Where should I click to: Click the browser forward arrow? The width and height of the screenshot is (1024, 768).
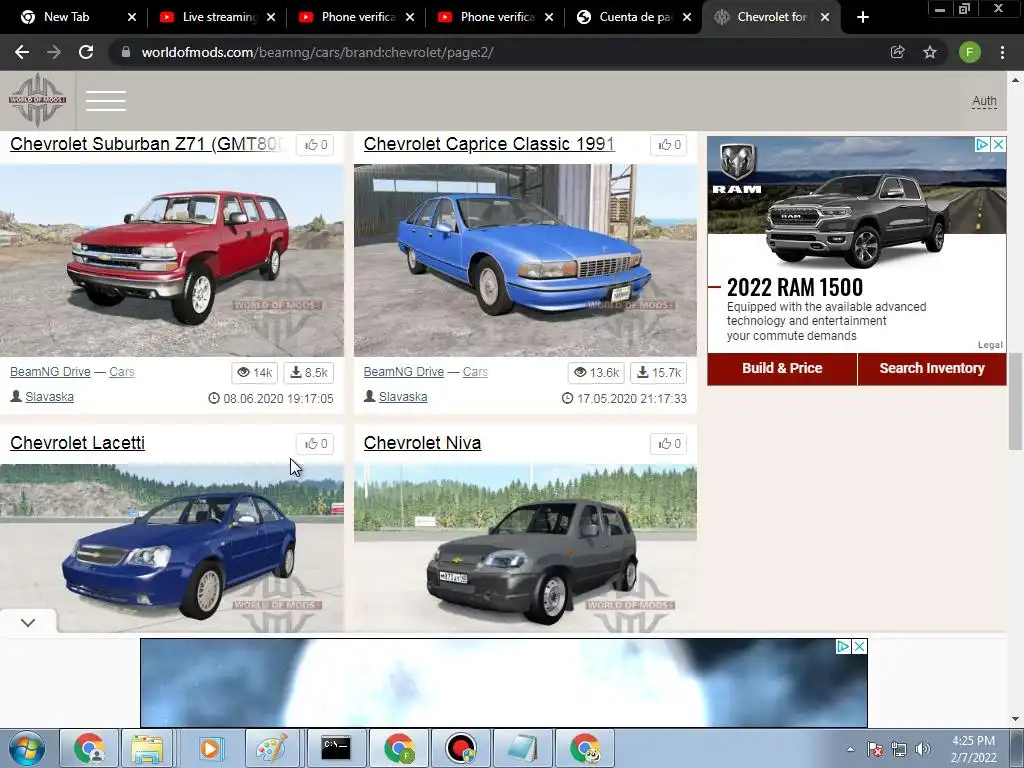click(54, 52)
